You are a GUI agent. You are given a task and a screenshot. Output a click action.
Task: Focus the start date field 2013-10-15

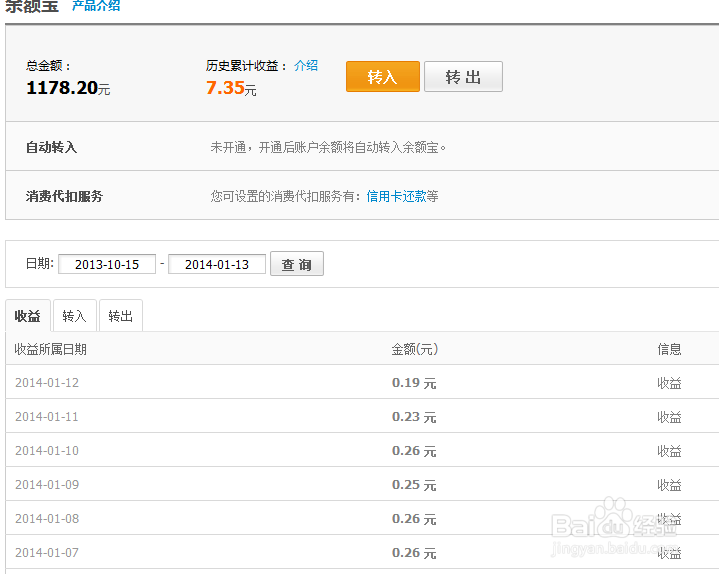[107, 264]
